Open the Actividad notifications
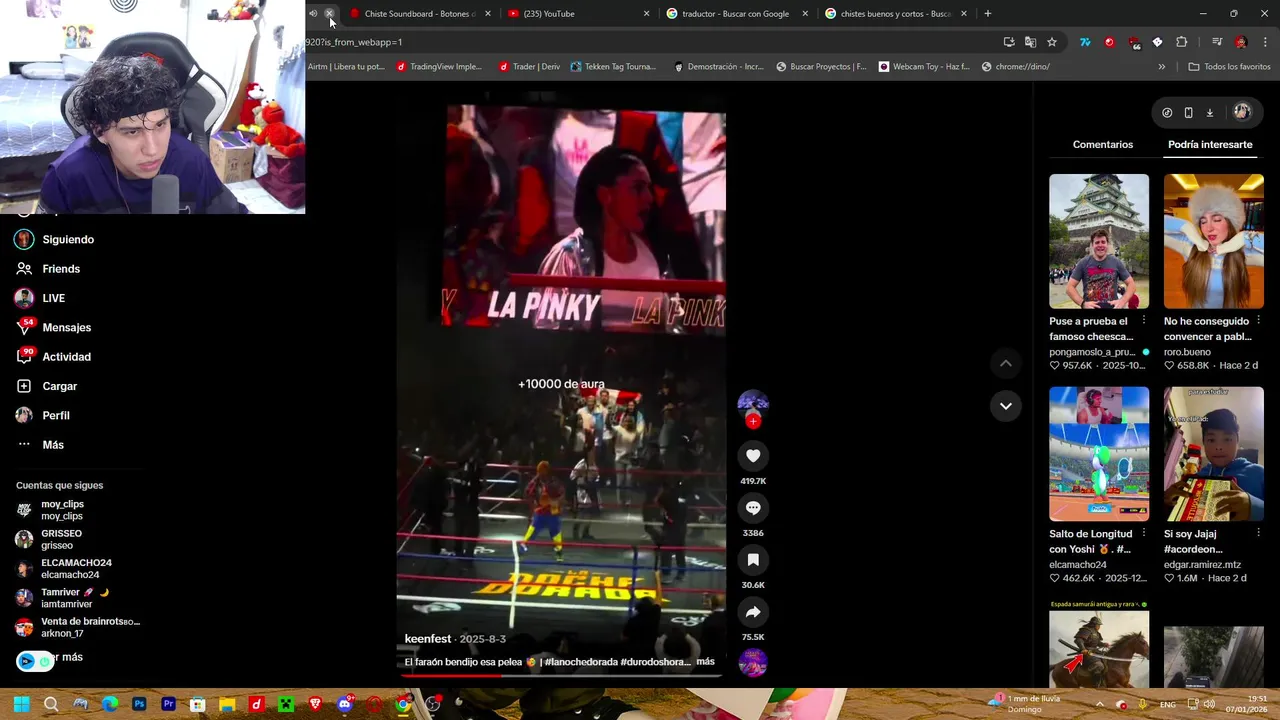Screen dimensions: 1280x720 point(53,357)
